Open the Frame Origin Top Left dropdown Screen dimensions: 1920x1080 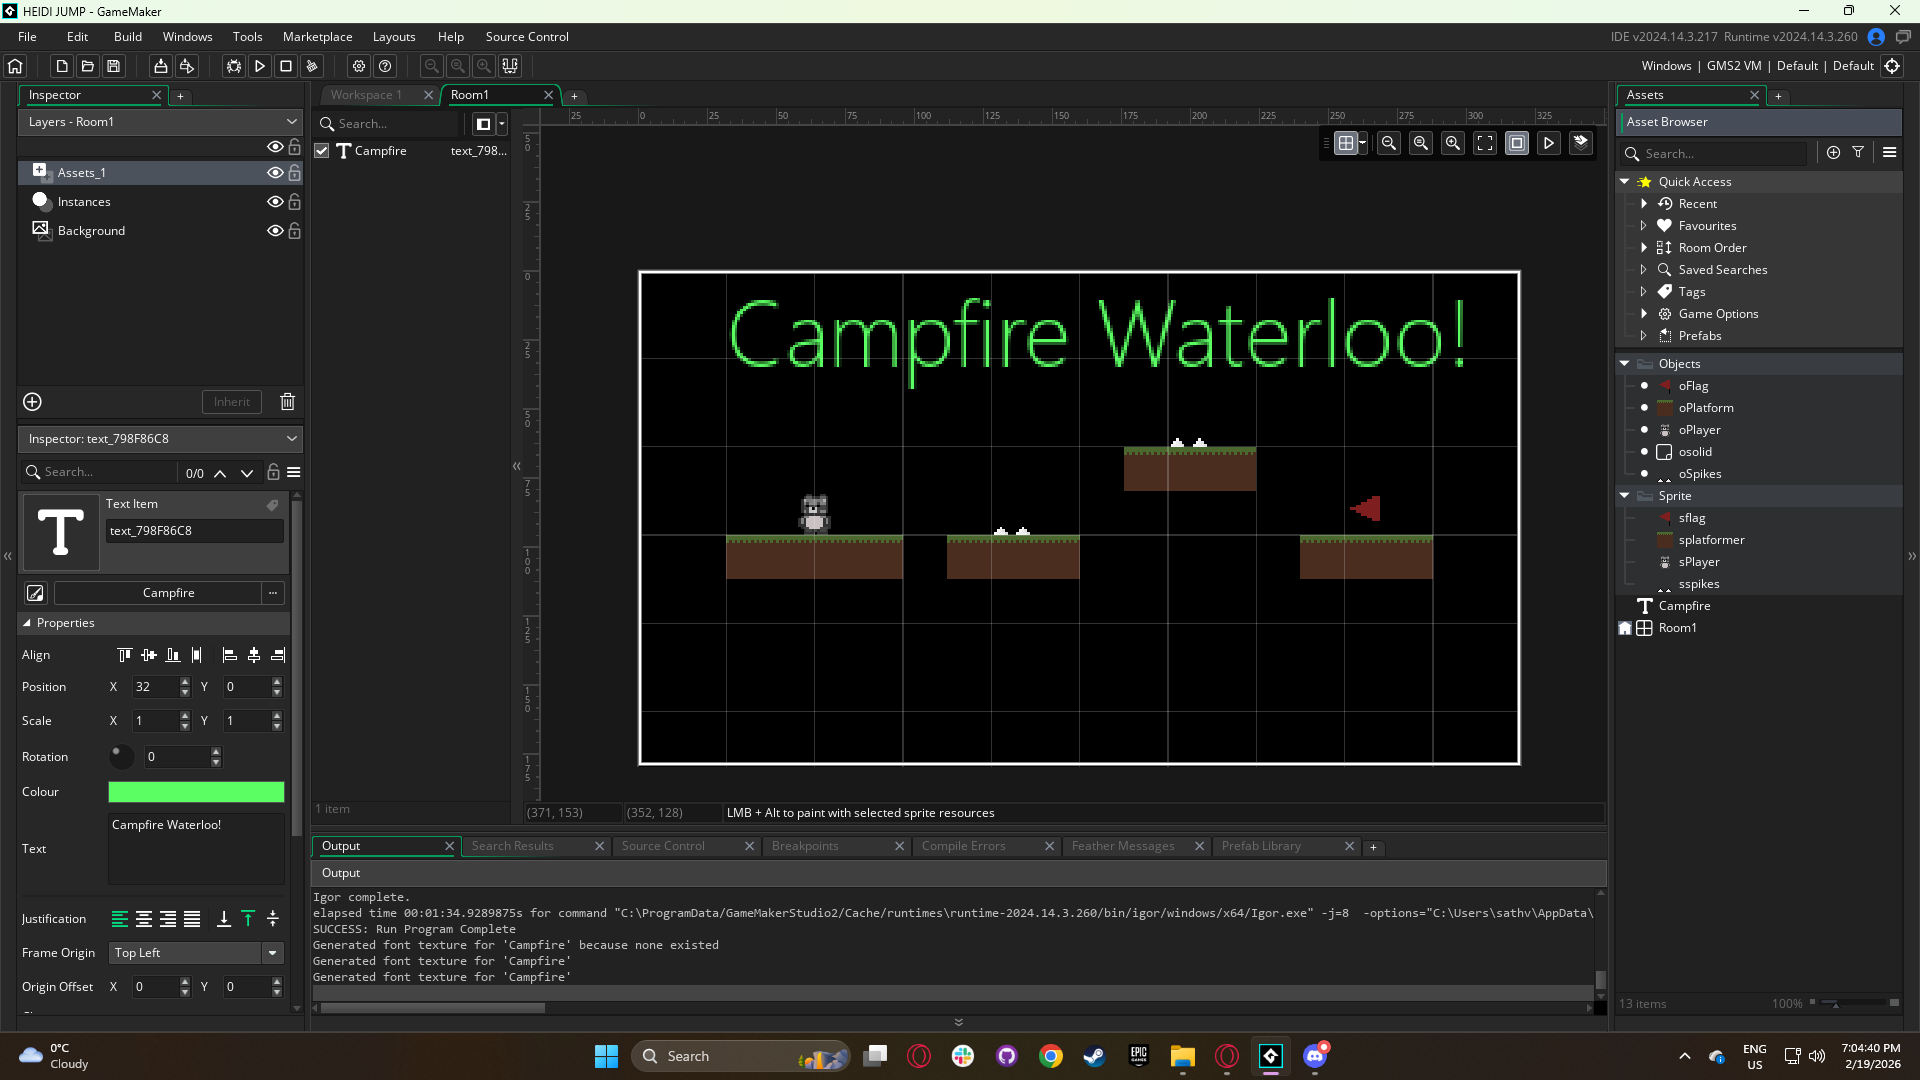tap(198, 953)
